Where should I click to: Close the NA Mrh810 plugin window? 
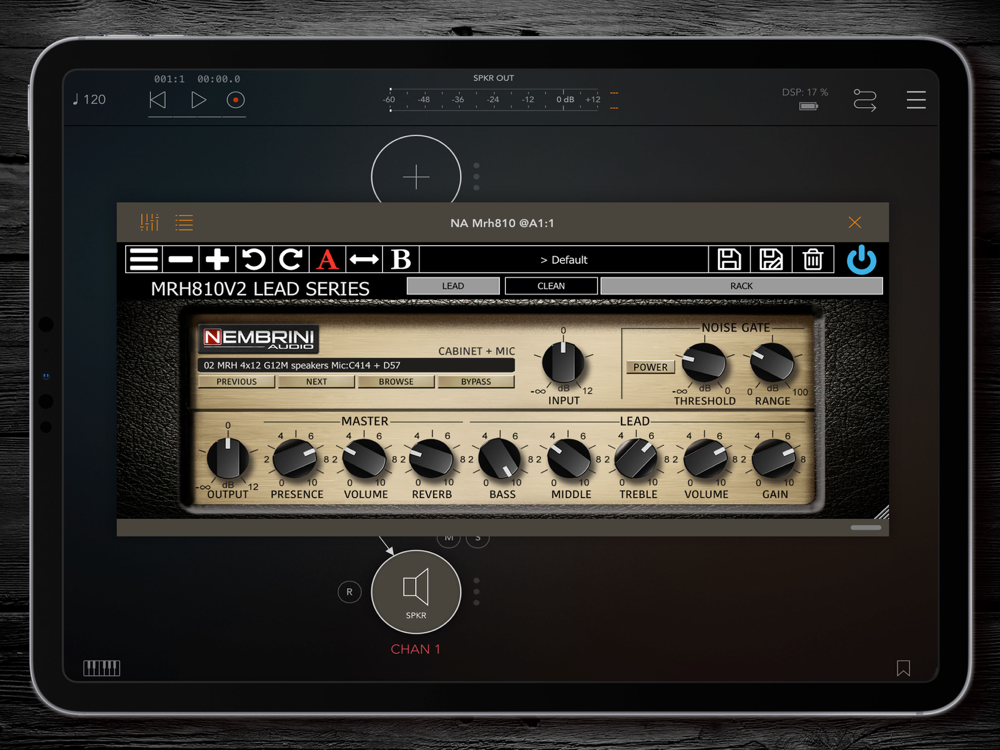(x=855, y=222)
